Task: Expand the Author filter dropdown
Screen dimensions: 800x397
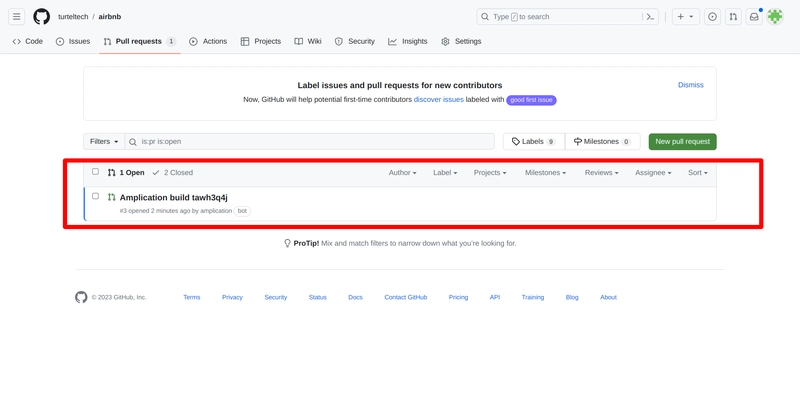Action: click(403, 172)
